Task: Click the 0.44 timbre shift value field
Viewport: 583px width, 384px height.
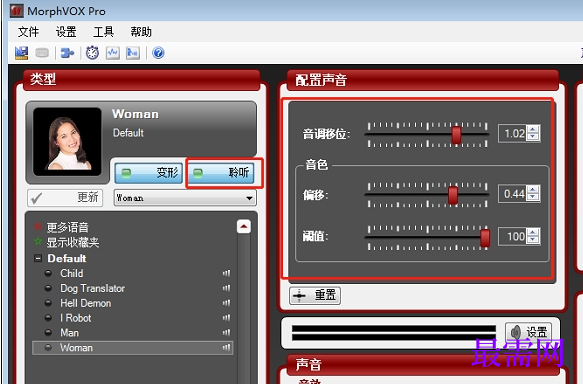Action: click(x=513, y=194)
